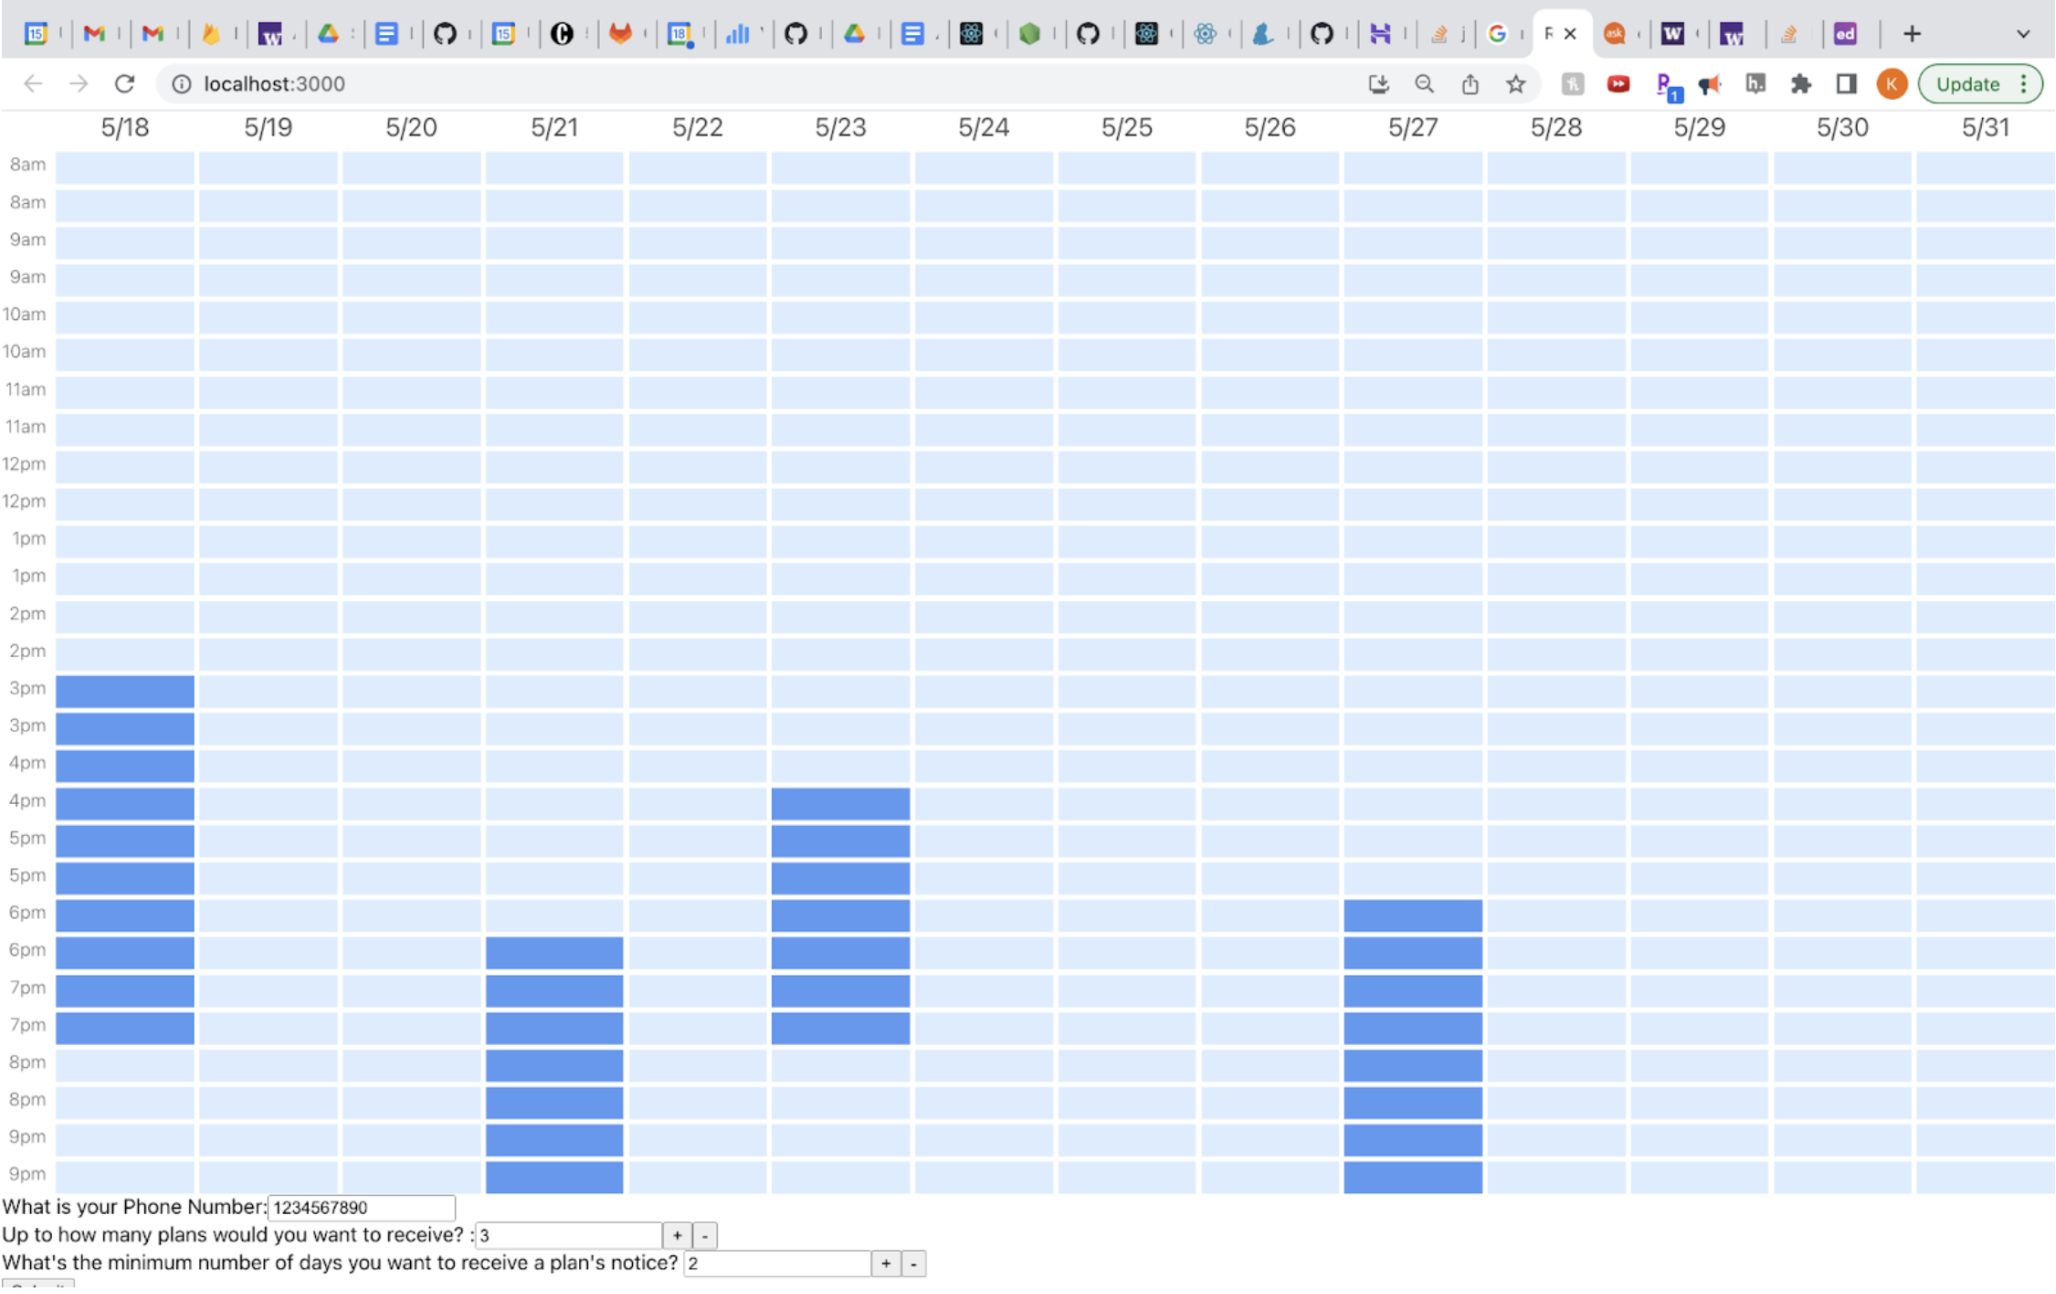Increase plans count with plus button

tap(677, 1235)
